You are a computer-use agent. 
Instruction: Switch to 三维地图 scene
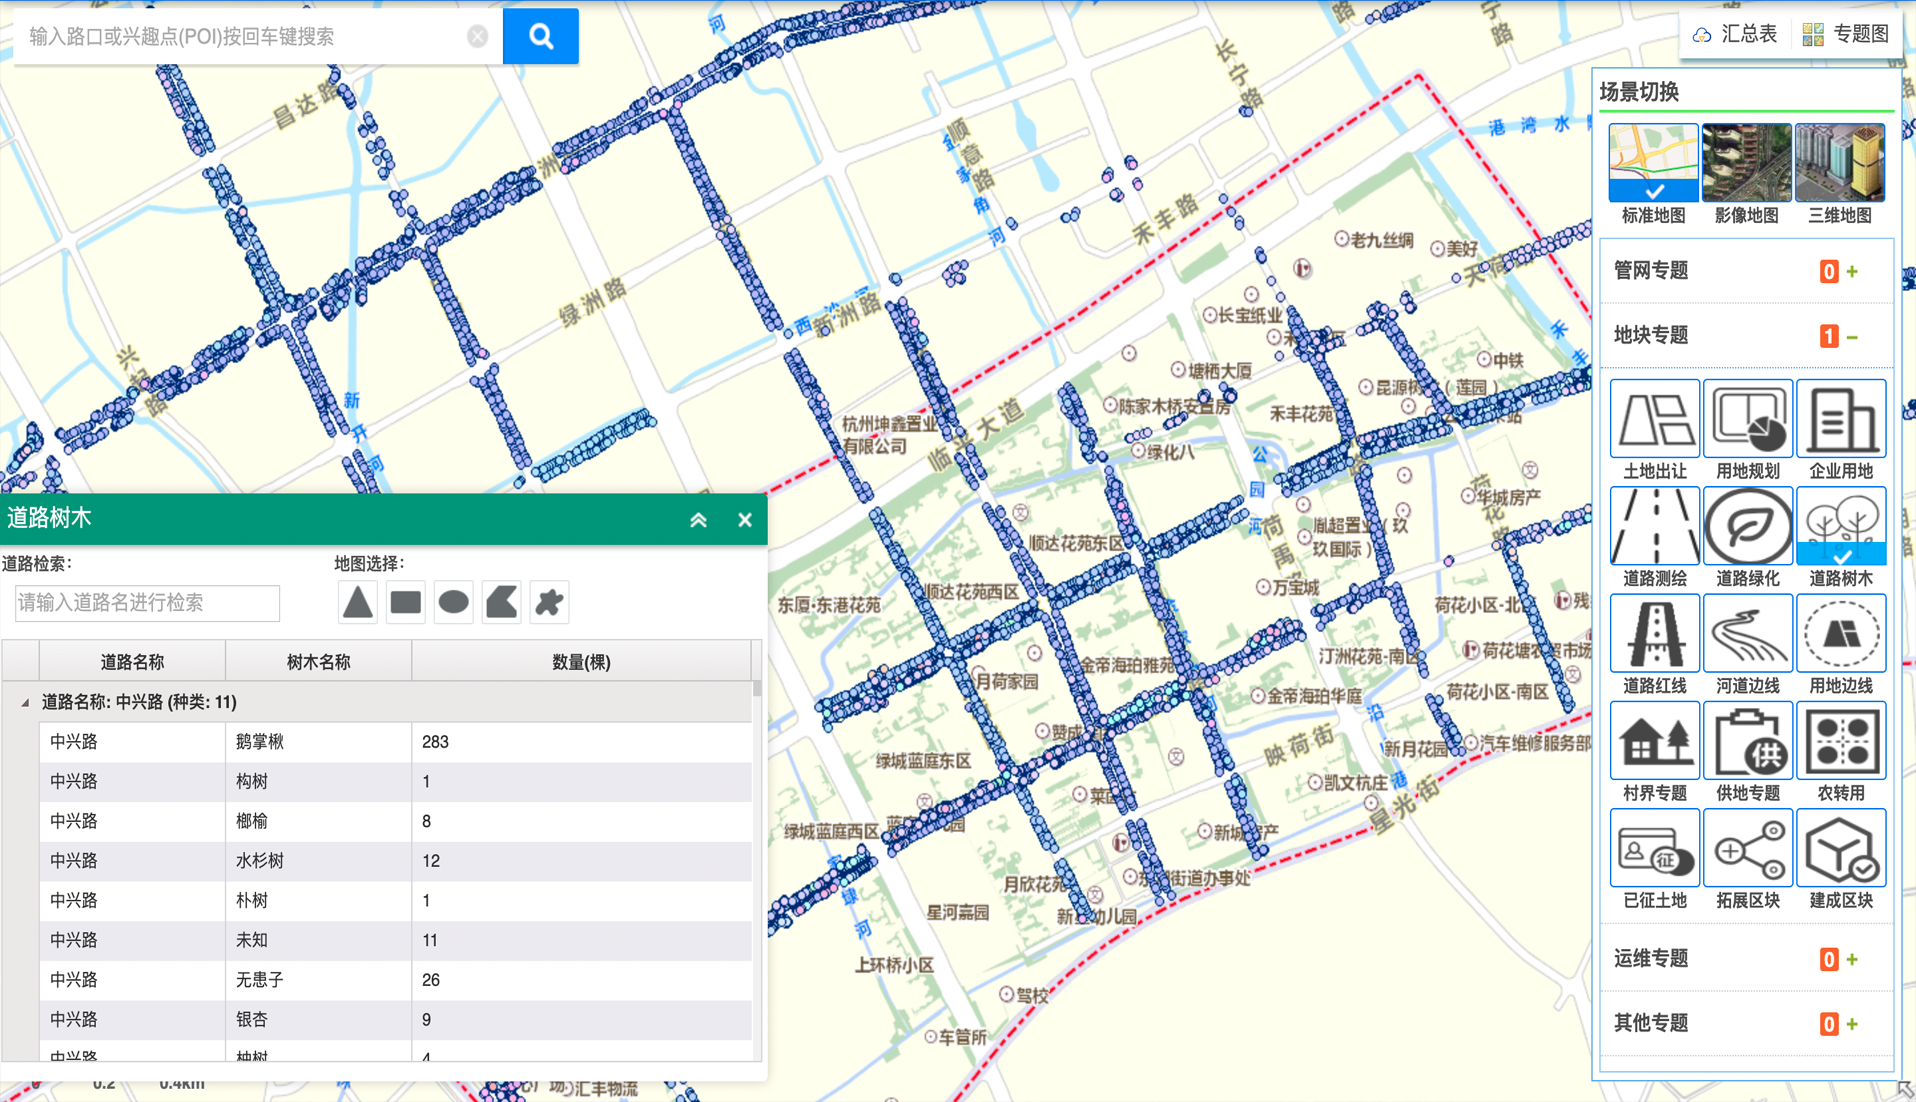click(1839, 163)
